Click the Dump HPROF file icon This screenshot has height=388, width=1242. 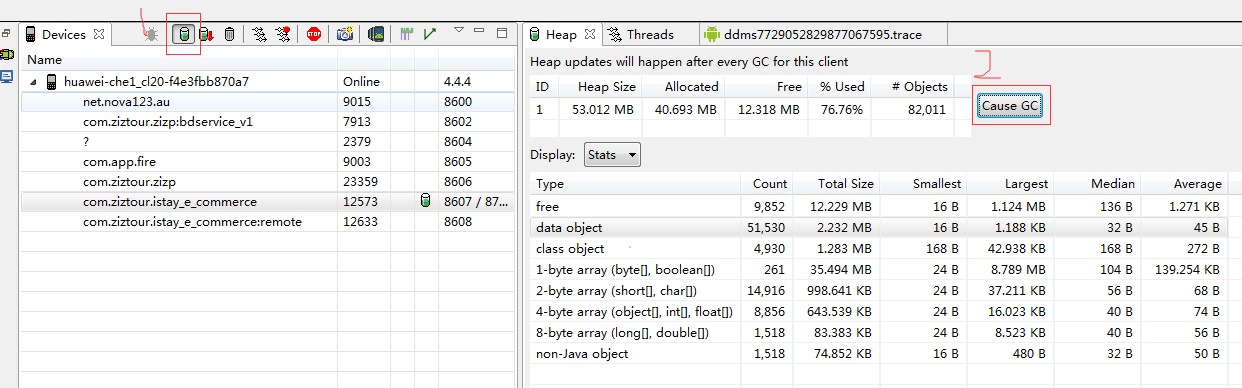point(206,34)
